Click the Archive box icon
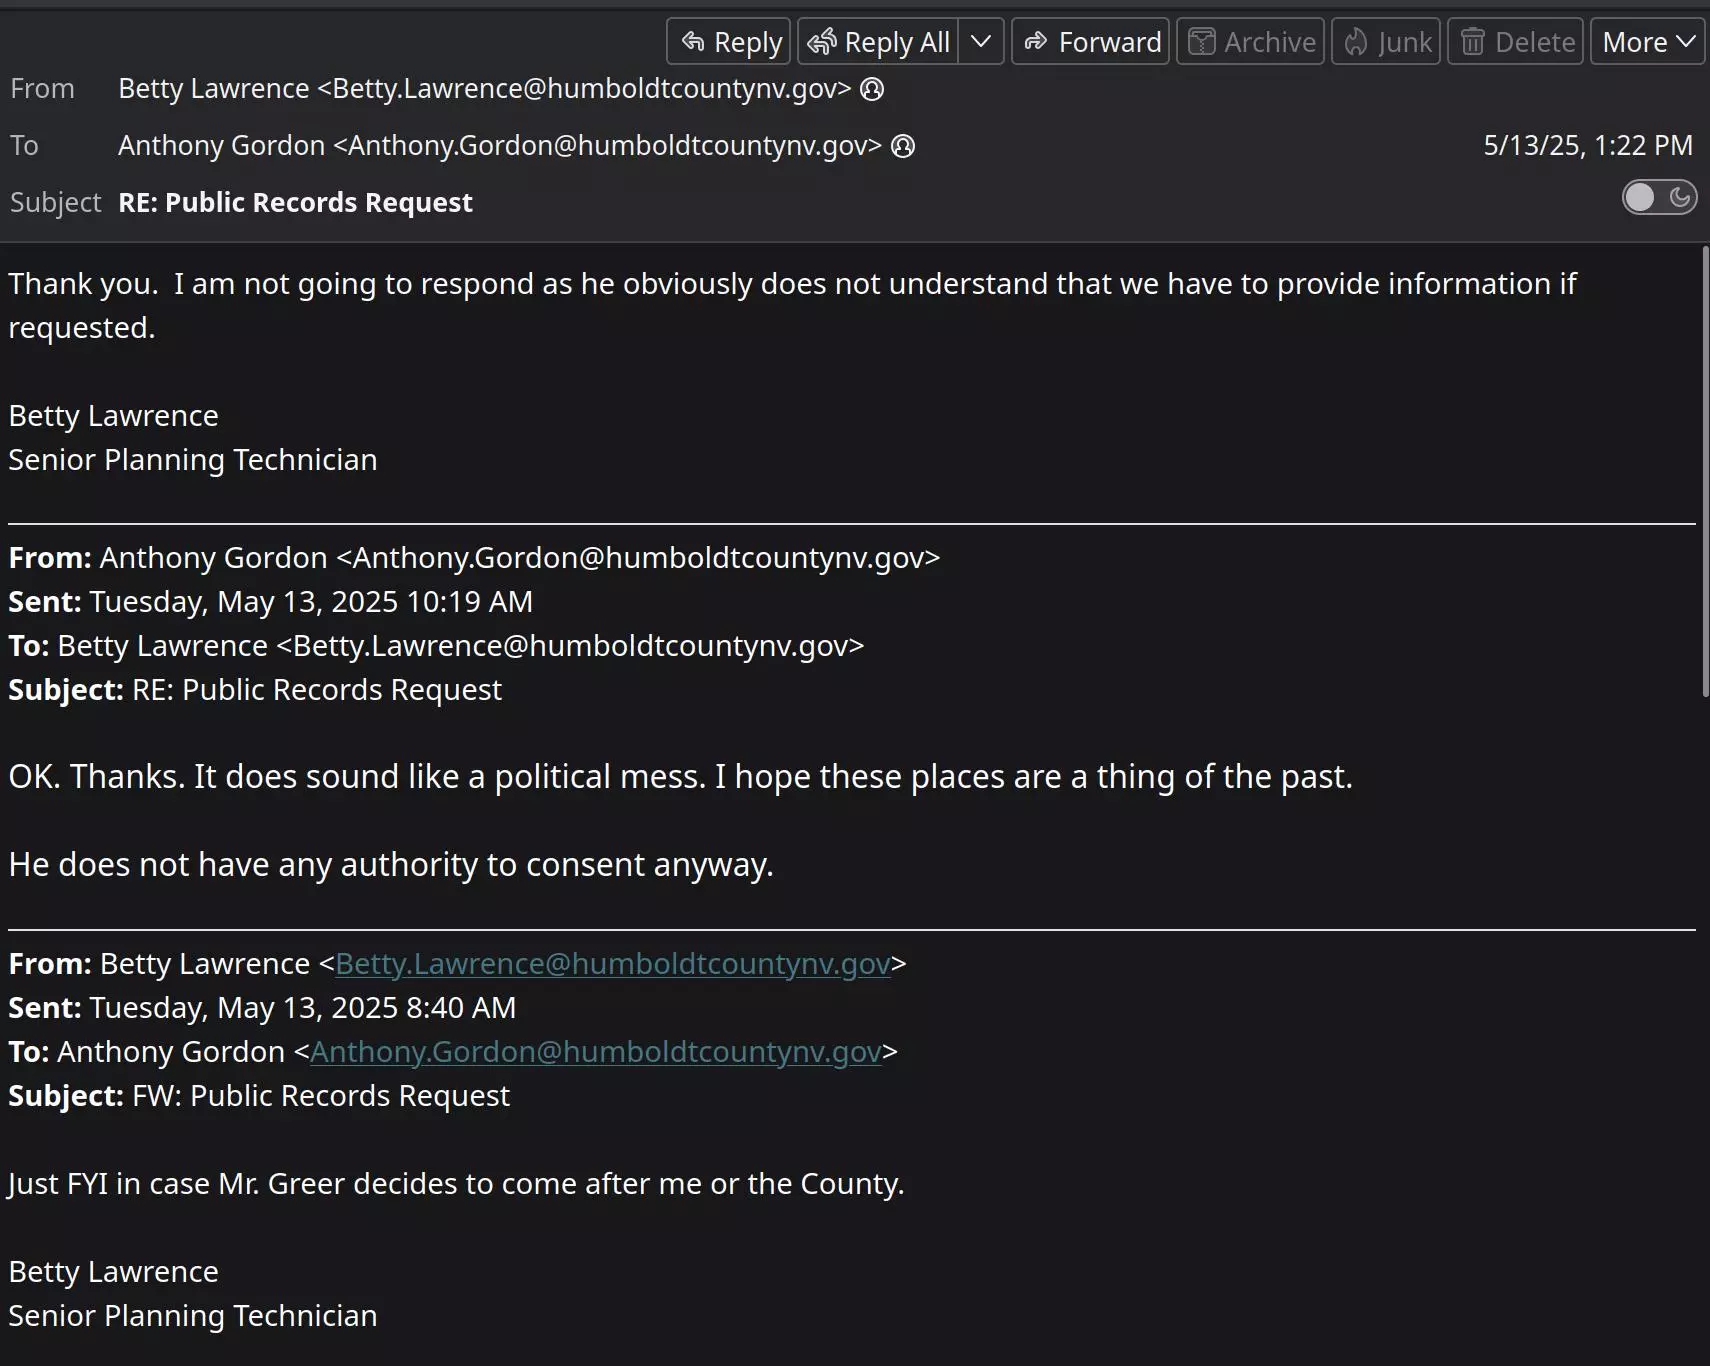Image resolution: width=1710 pixels, height=1366 pixels. coord(1201,42)
